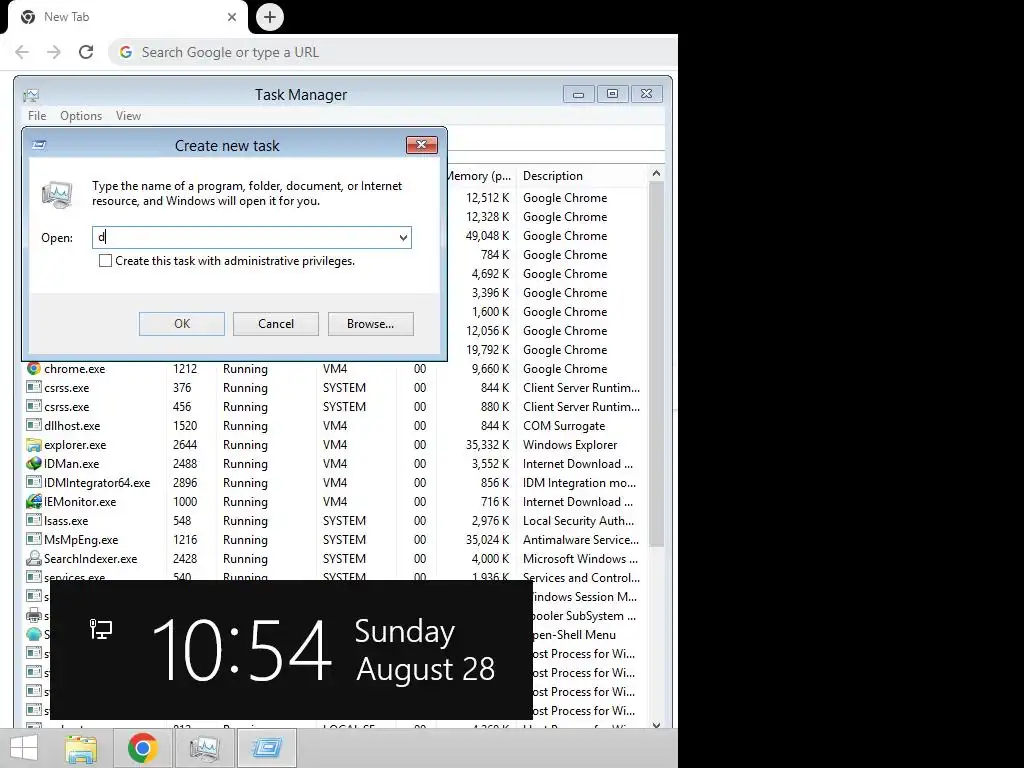1024x768 pixels.
Task: Sort by the Description column header
Action: pos(552,176)
